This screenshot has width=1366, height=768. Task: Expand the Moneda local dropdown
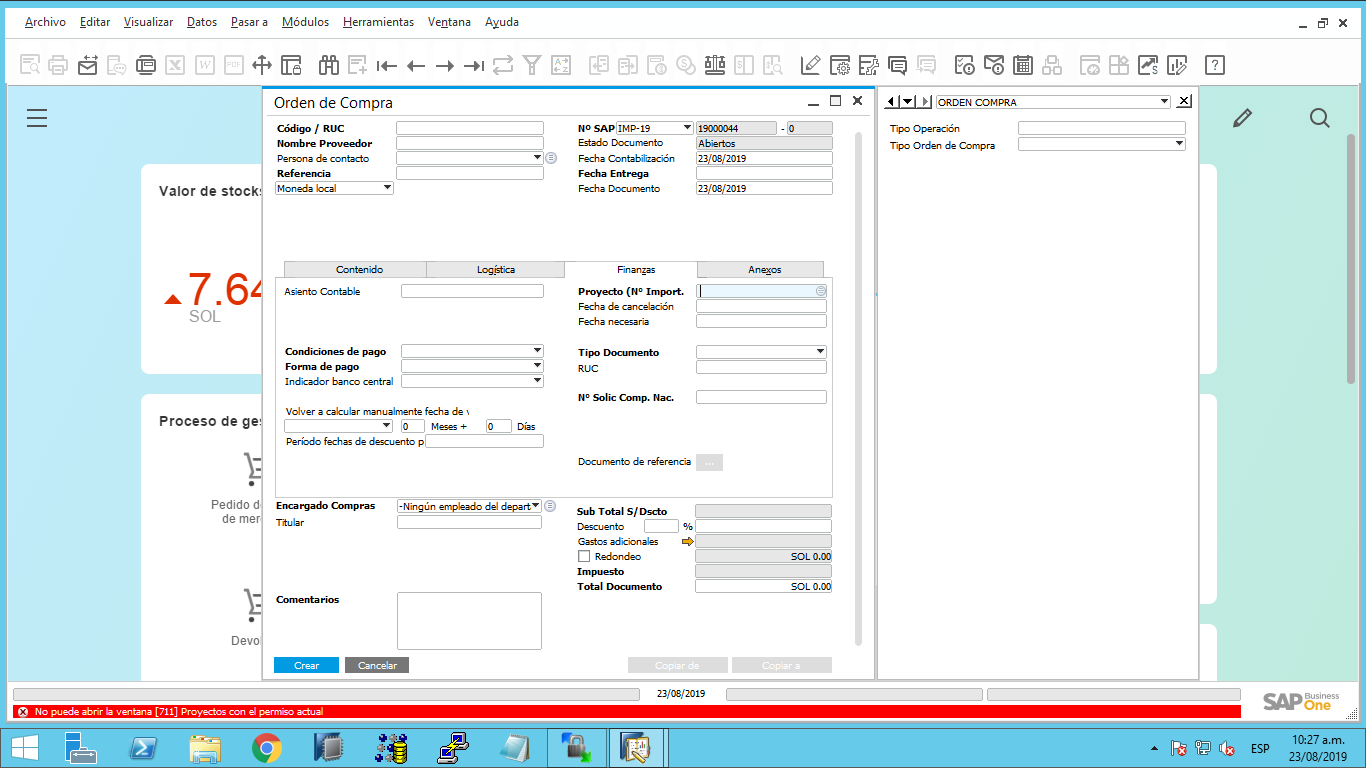point(387,188)
